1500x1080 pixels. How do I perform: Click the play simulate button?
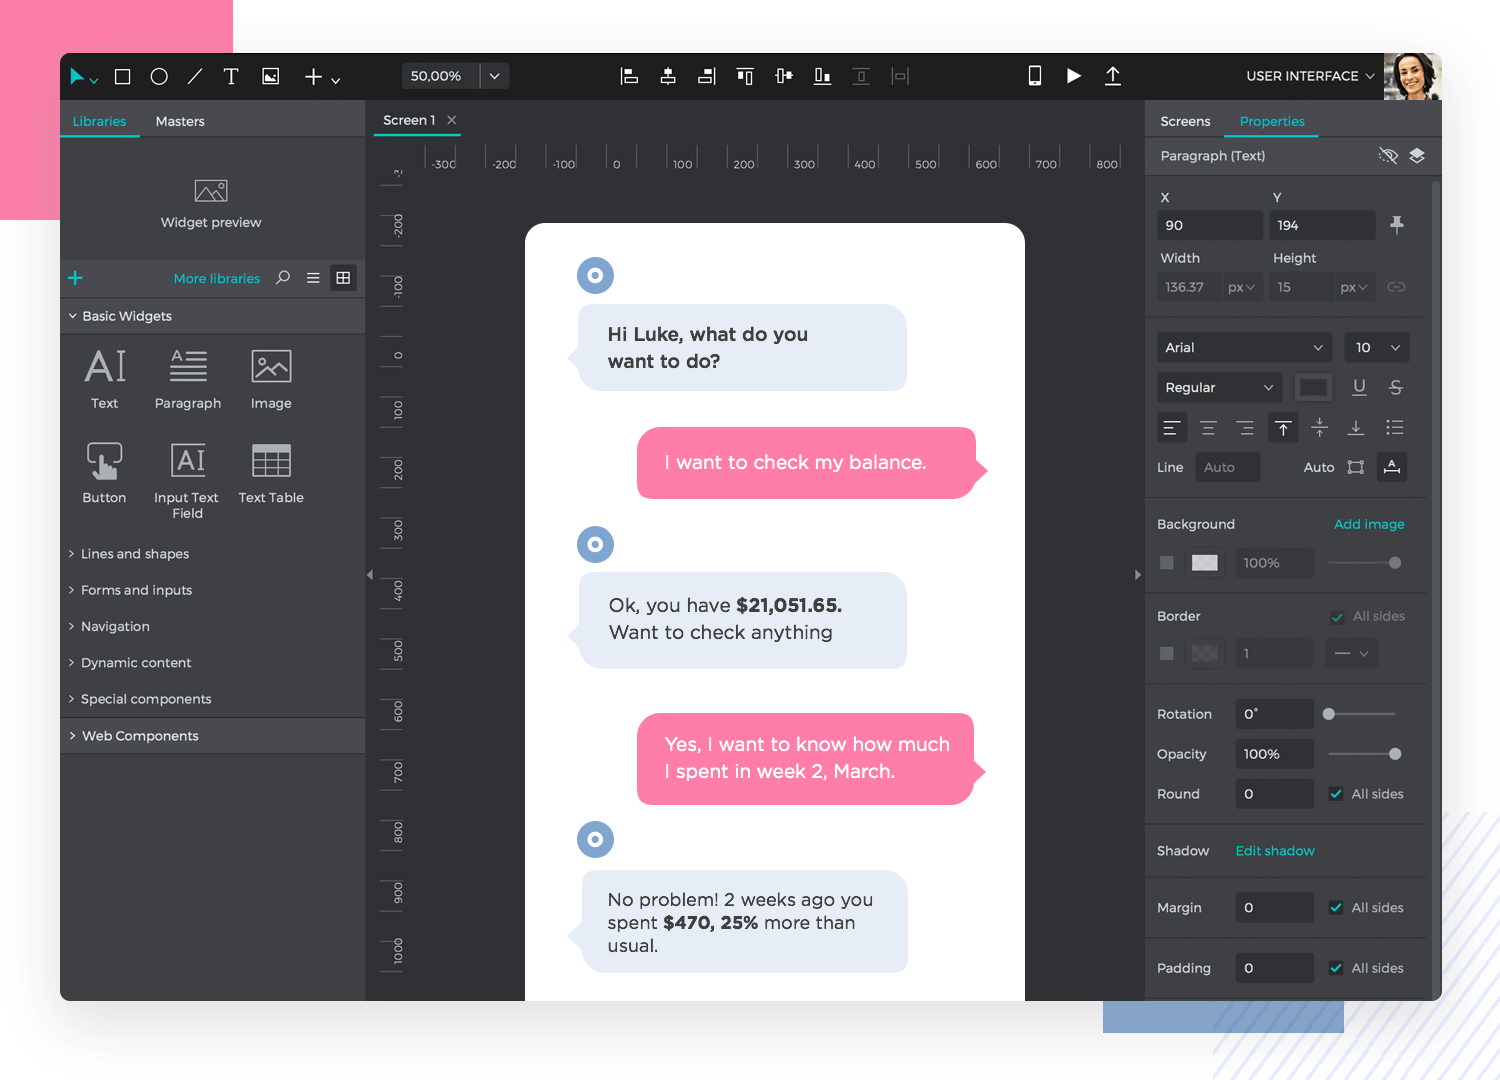(1074, 76)
